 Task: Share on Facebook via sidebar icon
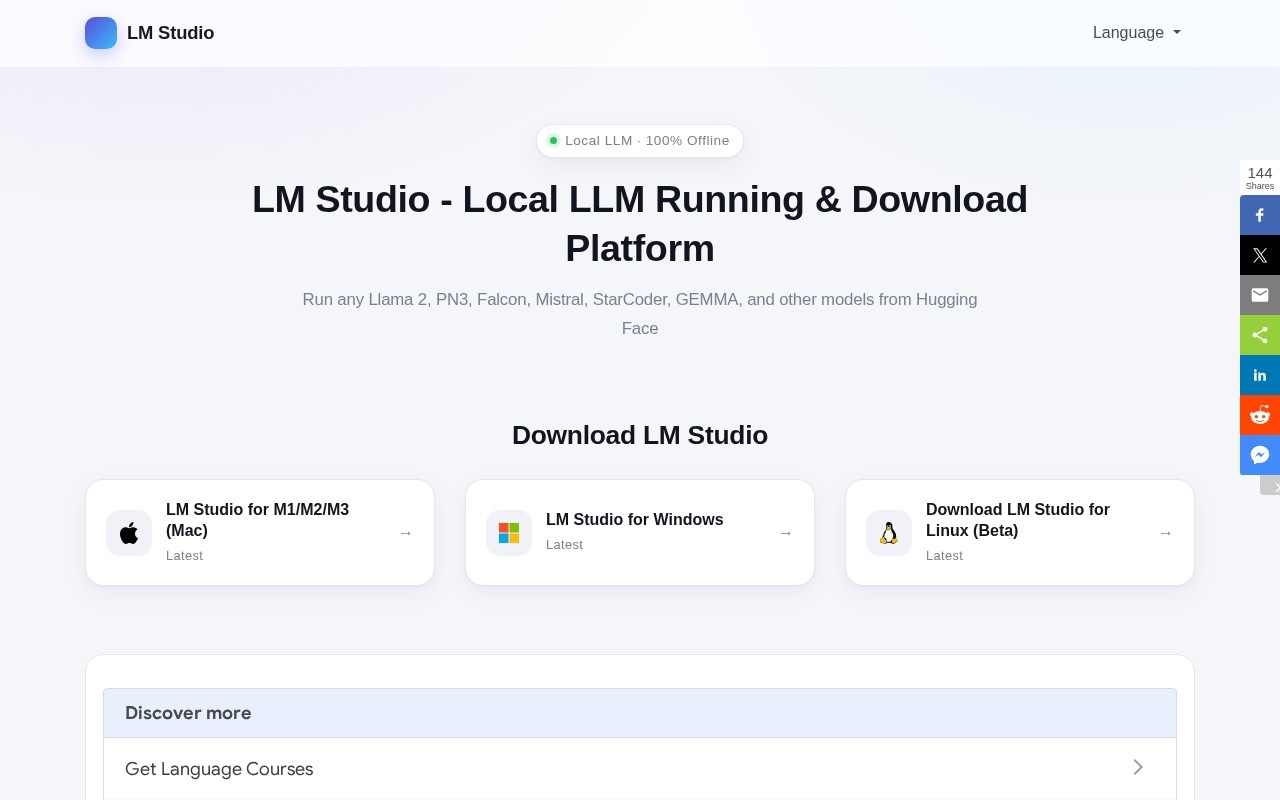point(1260,215)
